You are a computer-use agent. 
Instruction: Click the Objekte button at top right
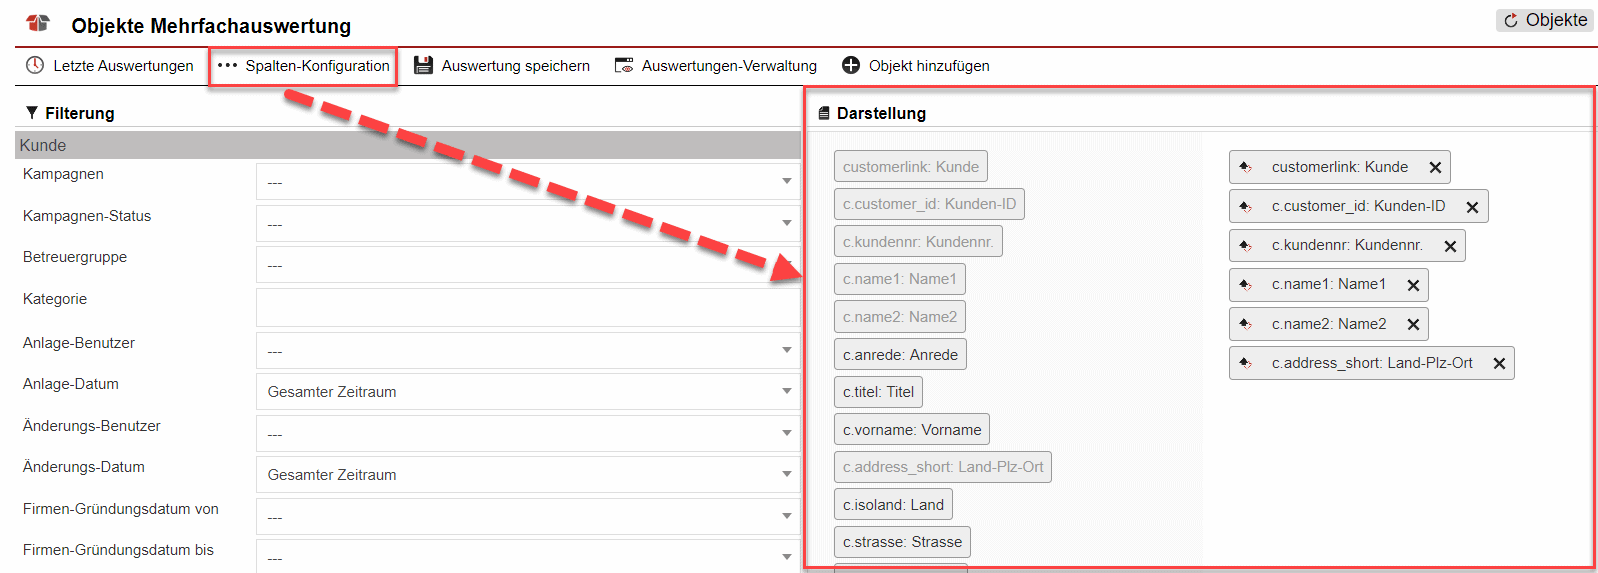click(x=1545, y=20)
